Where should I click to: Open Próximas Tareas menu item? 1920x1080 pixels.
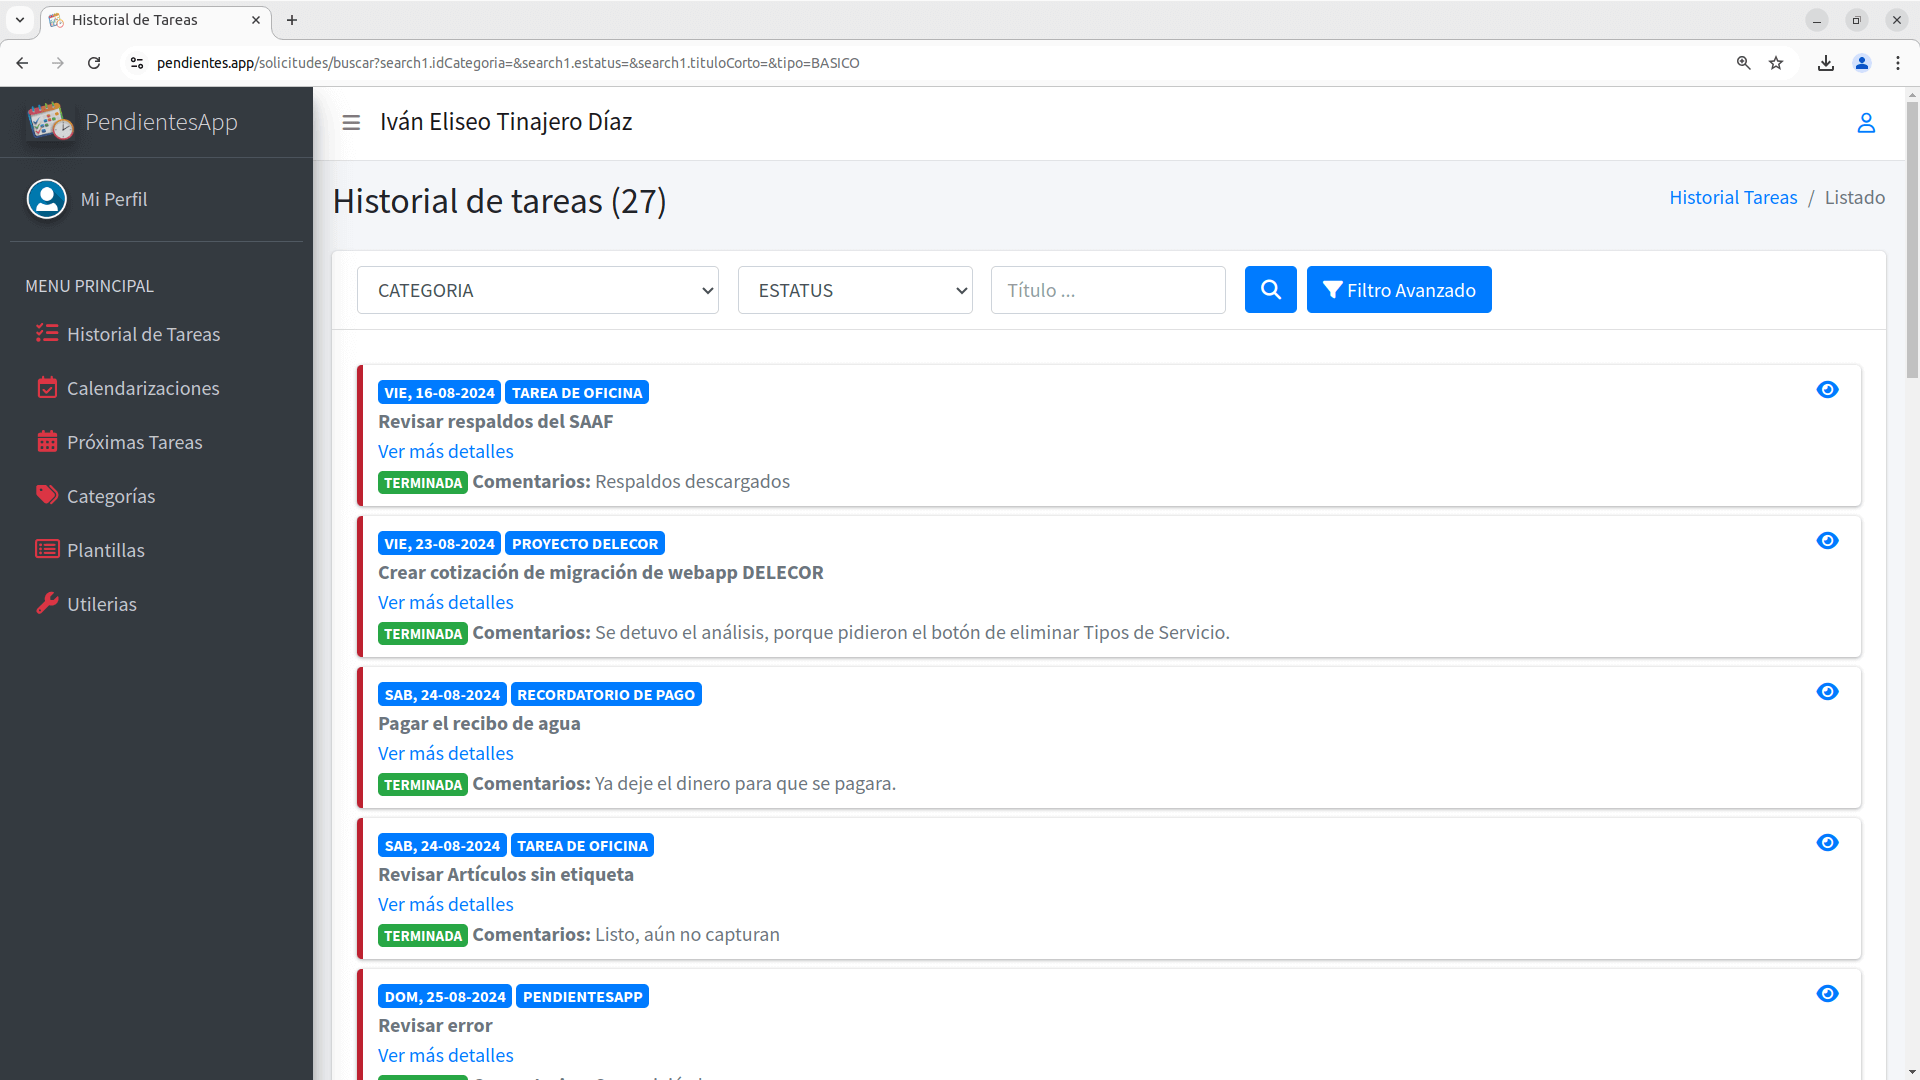156,442
